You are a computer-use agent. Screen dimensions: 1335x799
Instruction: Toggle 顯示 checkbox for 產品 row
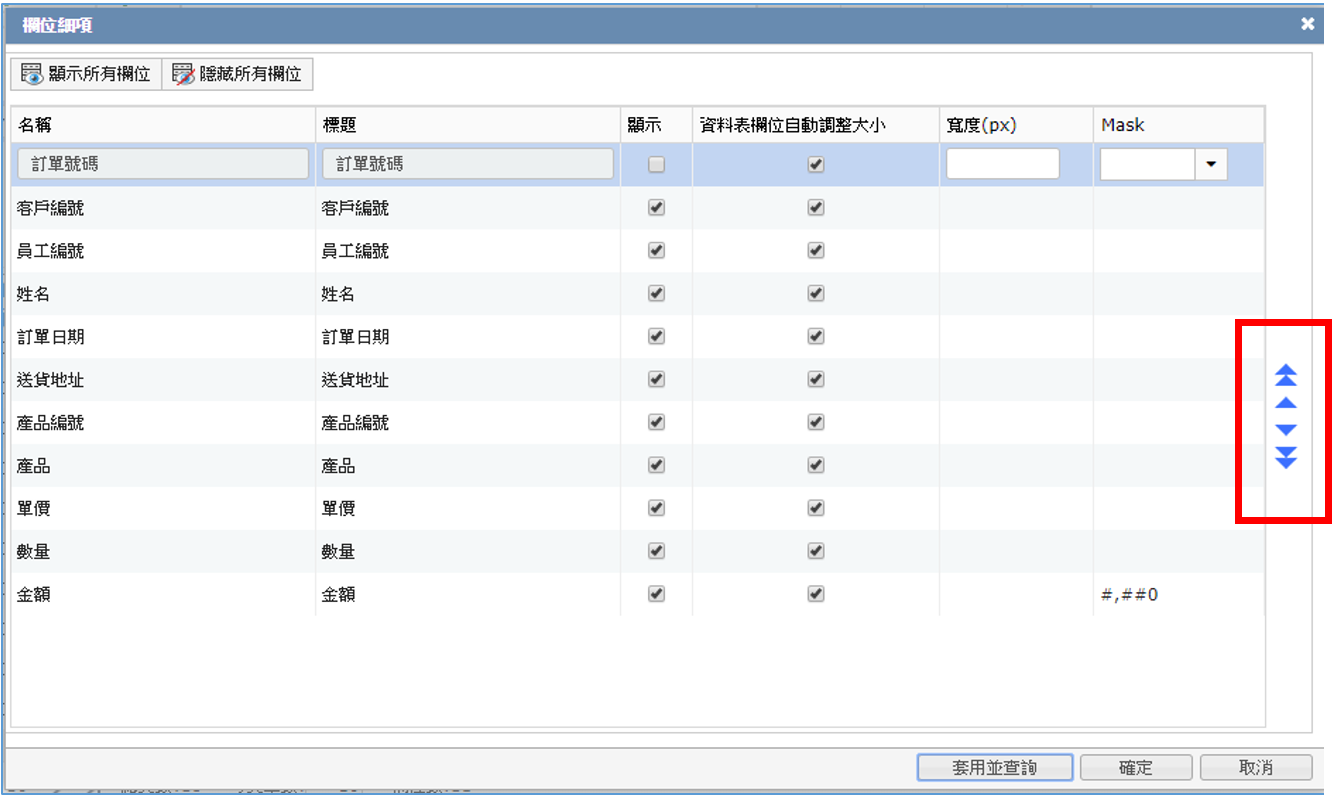656,465
